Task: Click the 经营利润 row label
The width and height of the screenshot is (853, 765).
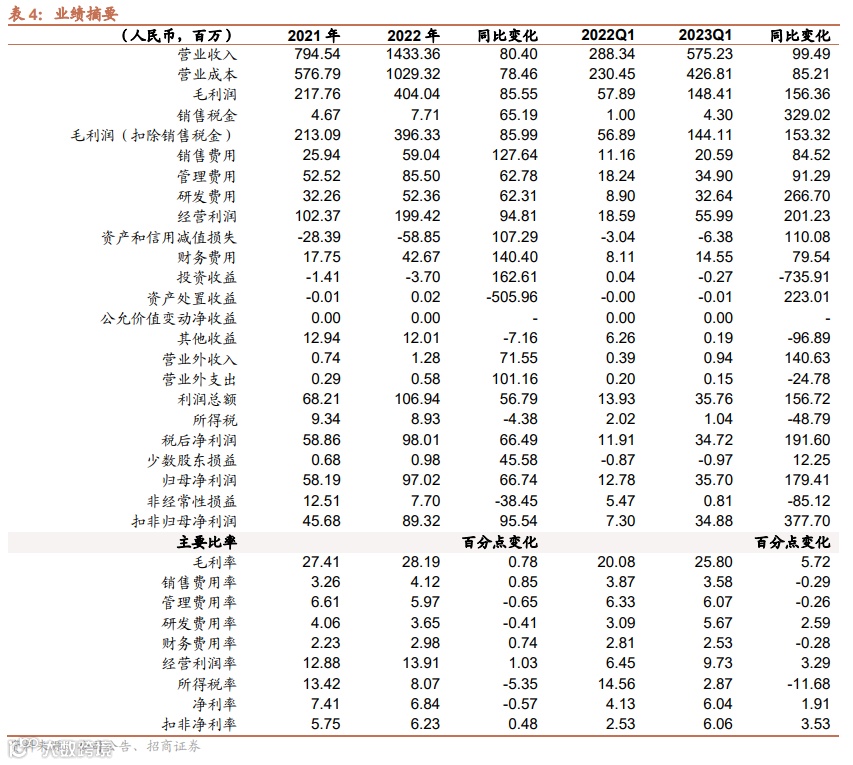Action: pyautogui.click(x=207, y=217)
